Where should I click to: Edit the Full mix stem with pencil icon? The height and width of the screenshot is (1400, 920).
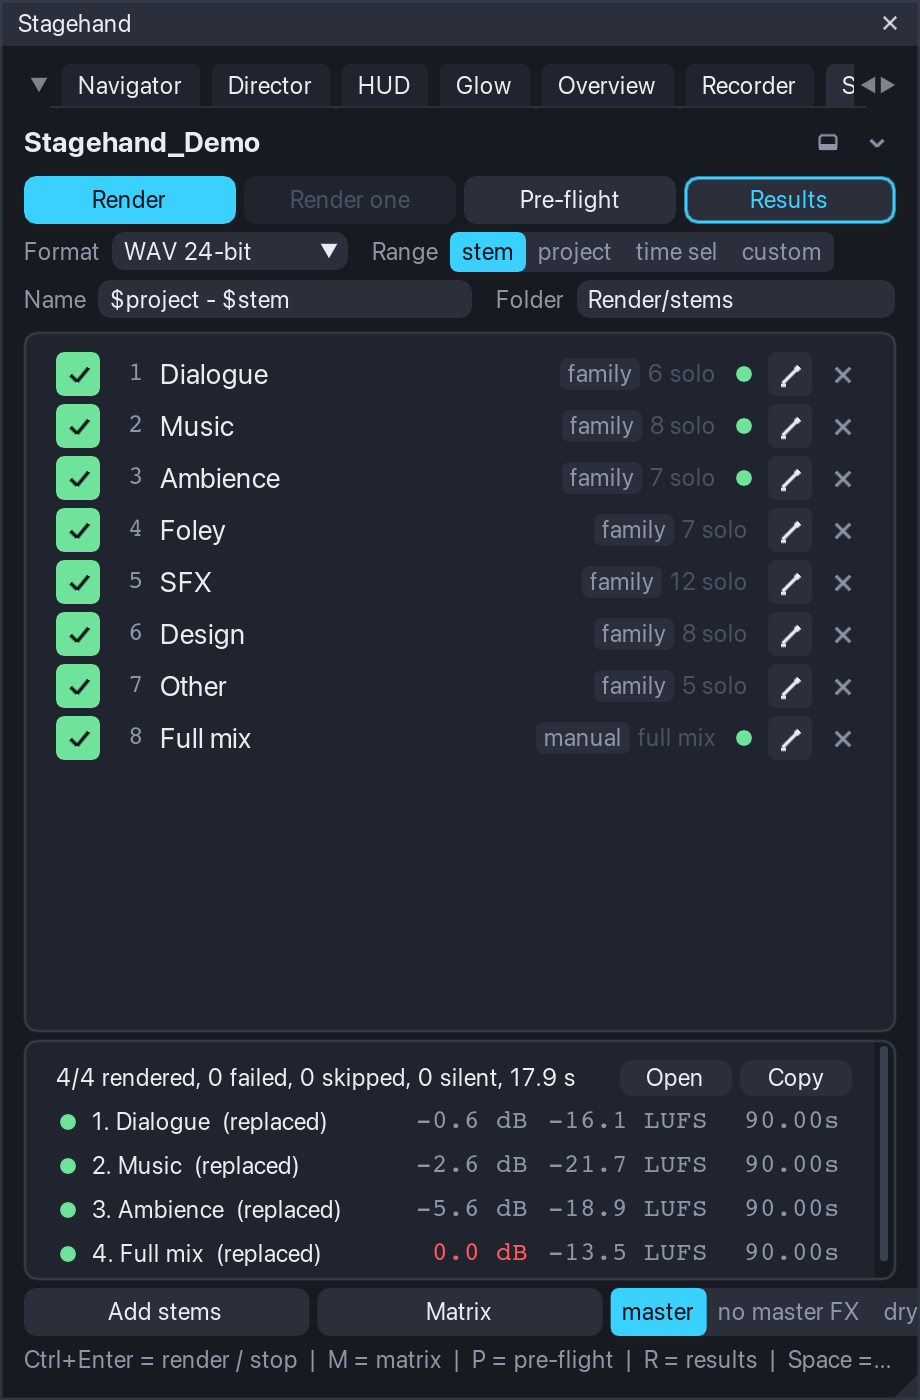[790, 739]
